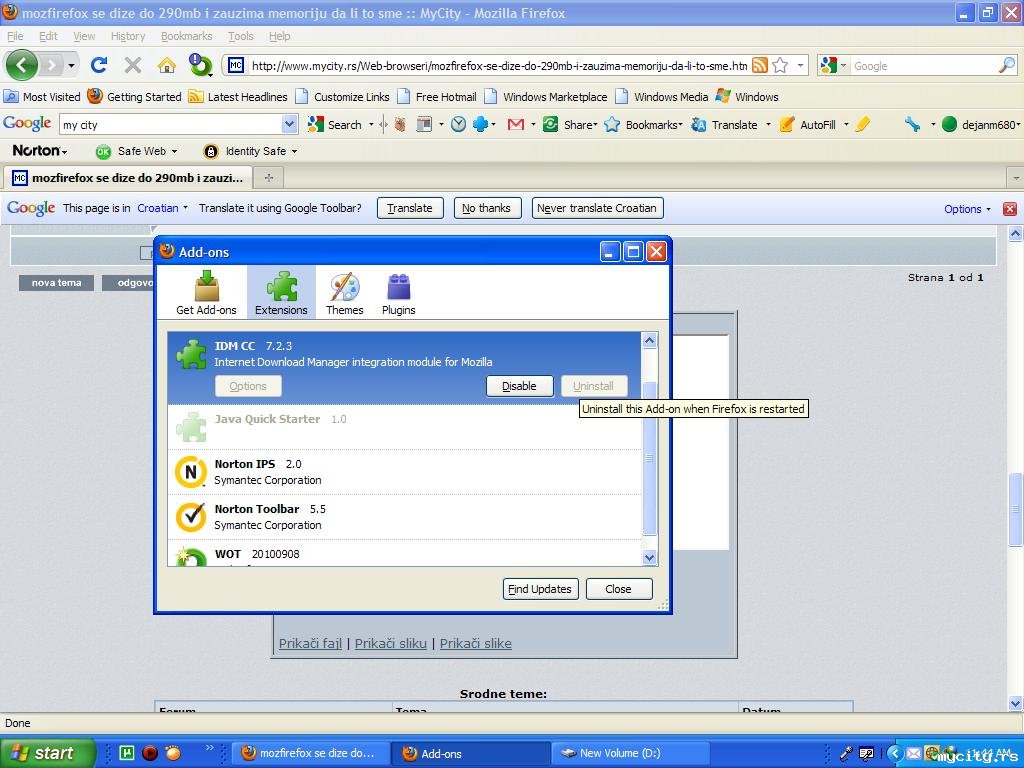Click the clock icon in Google Toolbar
The height and width of the screenshot is (768, 1024).
(458, 124)
